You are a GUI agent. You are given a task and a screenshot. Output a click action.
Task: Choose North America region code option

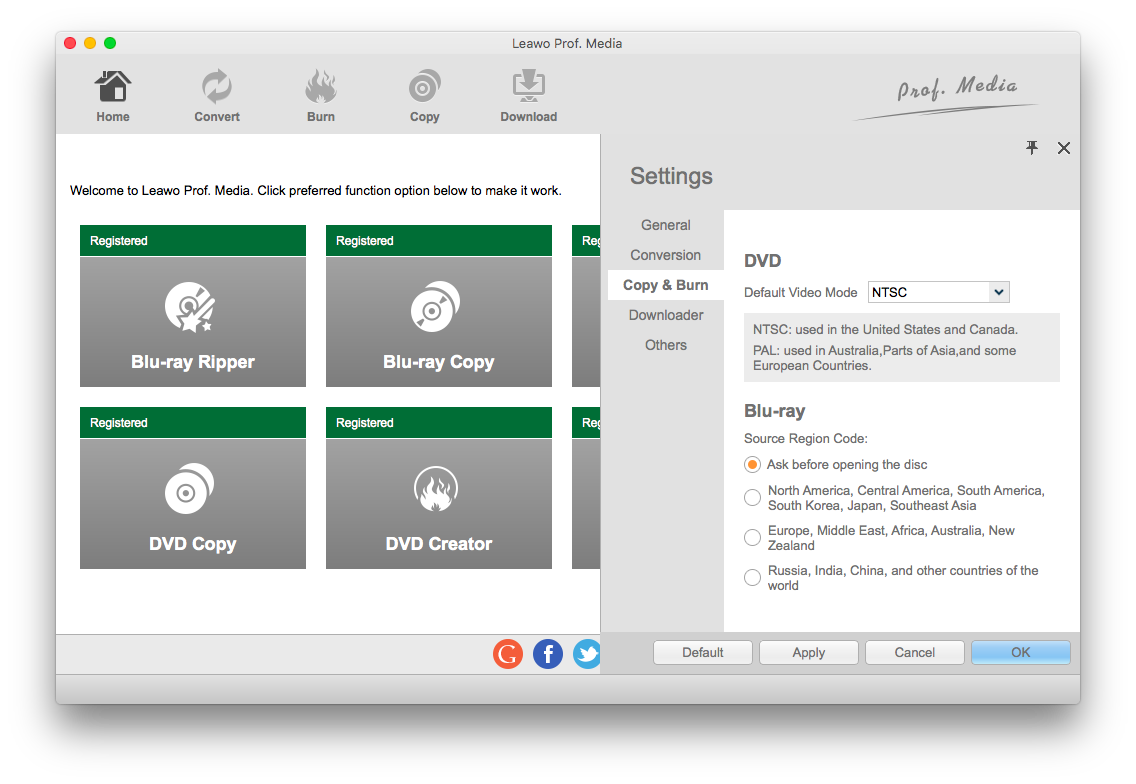(753, 498)
